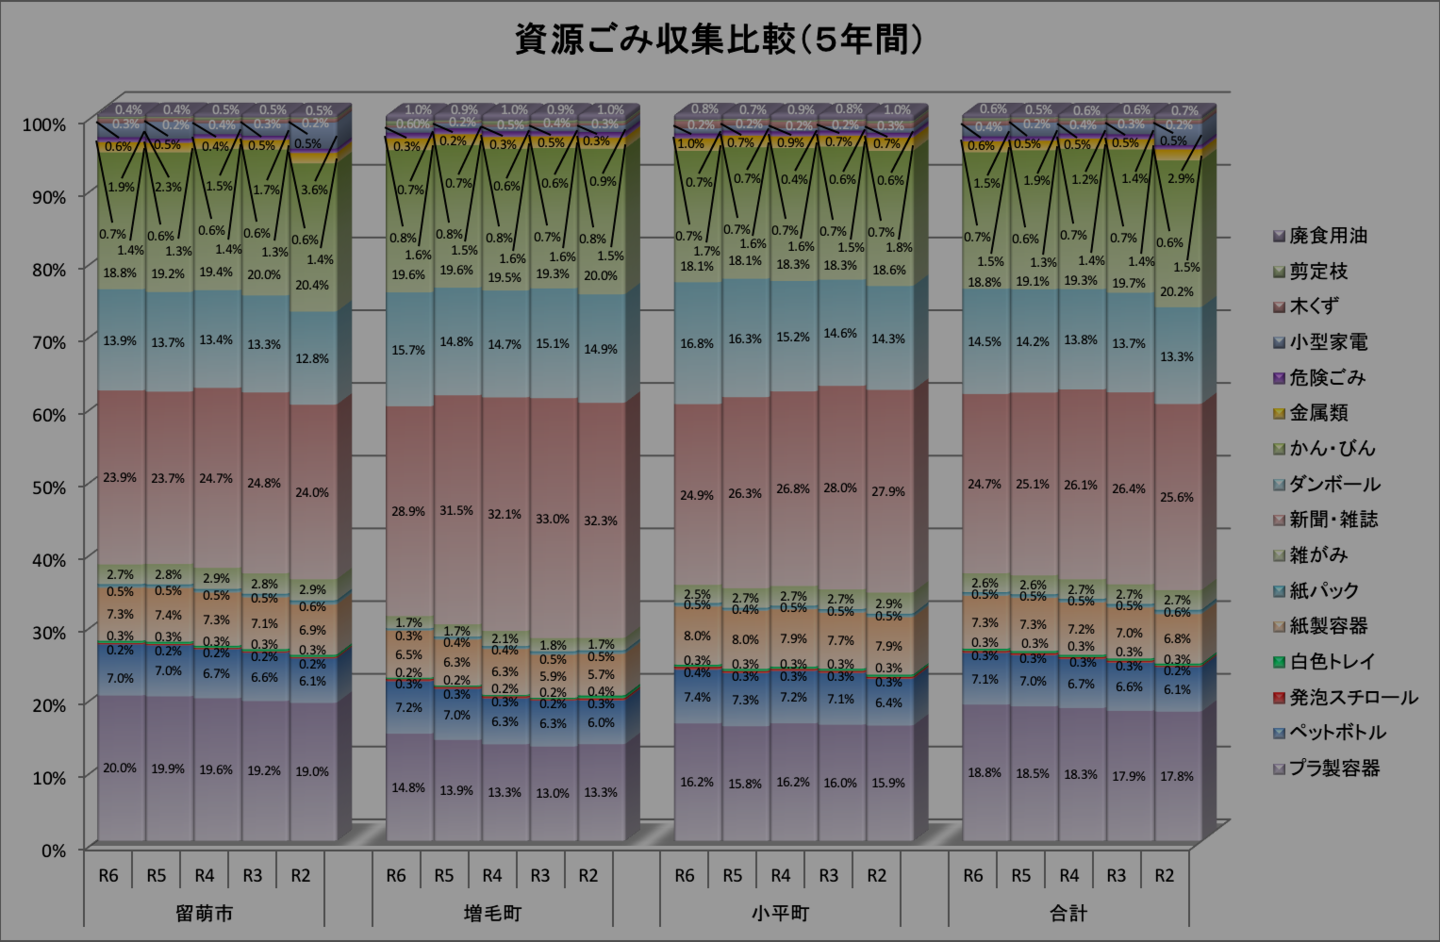This screenshot has width=1440, height=942.
Task: Select the プラ製容器 legend entry text
Action: [x=1334, y=768]
